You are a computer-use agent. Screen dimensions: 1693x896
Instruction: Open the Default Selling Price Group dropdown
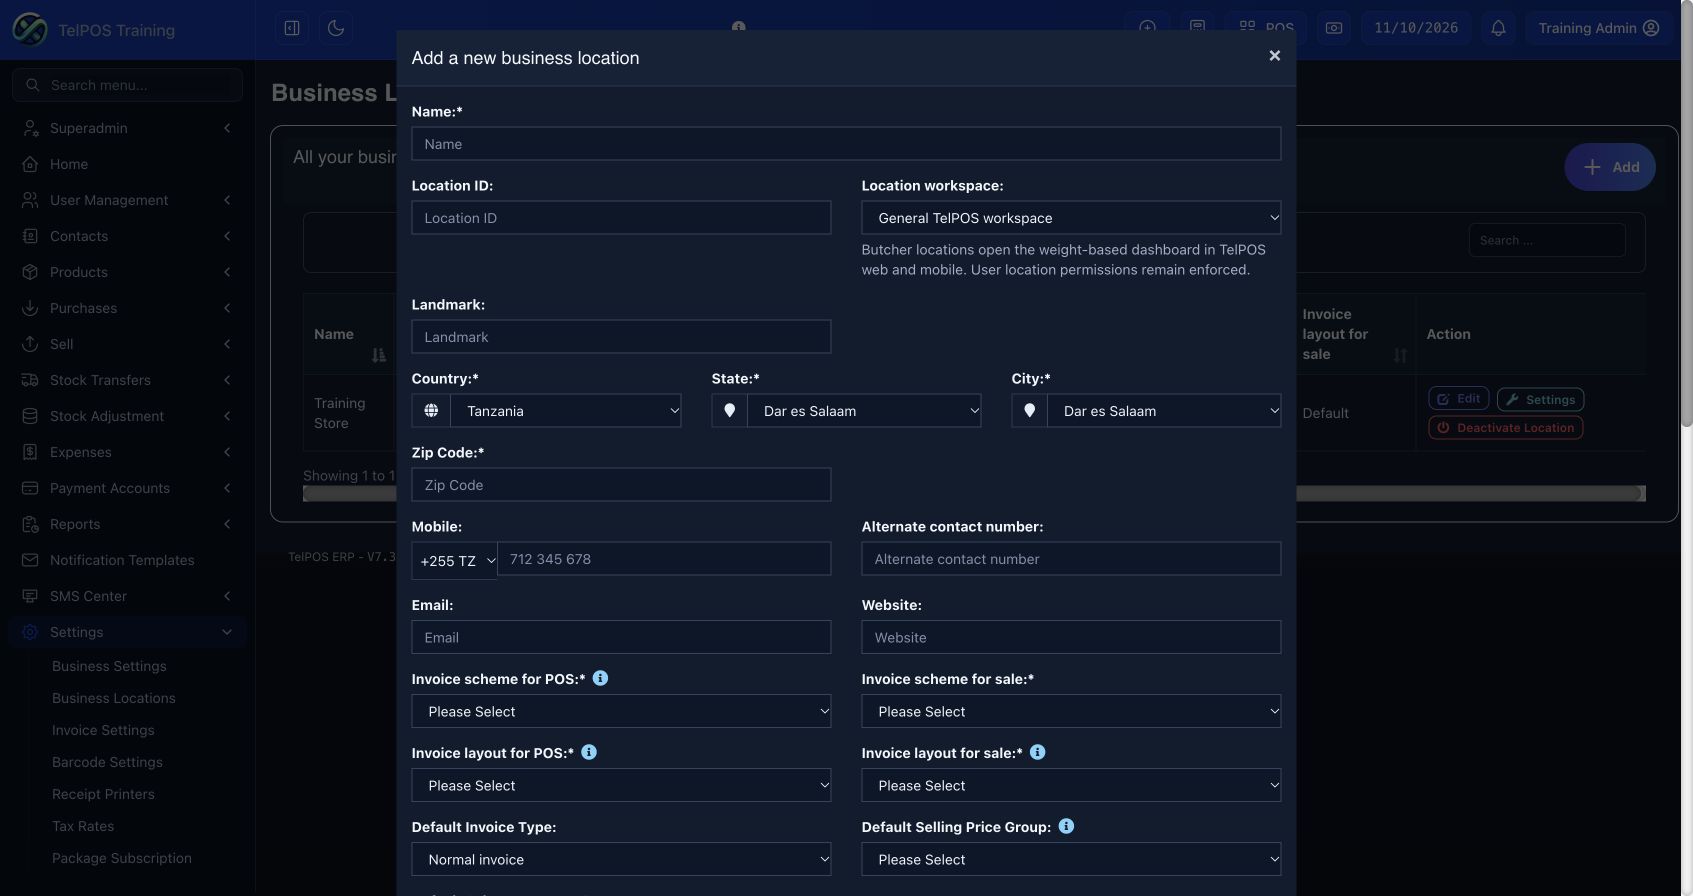pos(1071,859)
